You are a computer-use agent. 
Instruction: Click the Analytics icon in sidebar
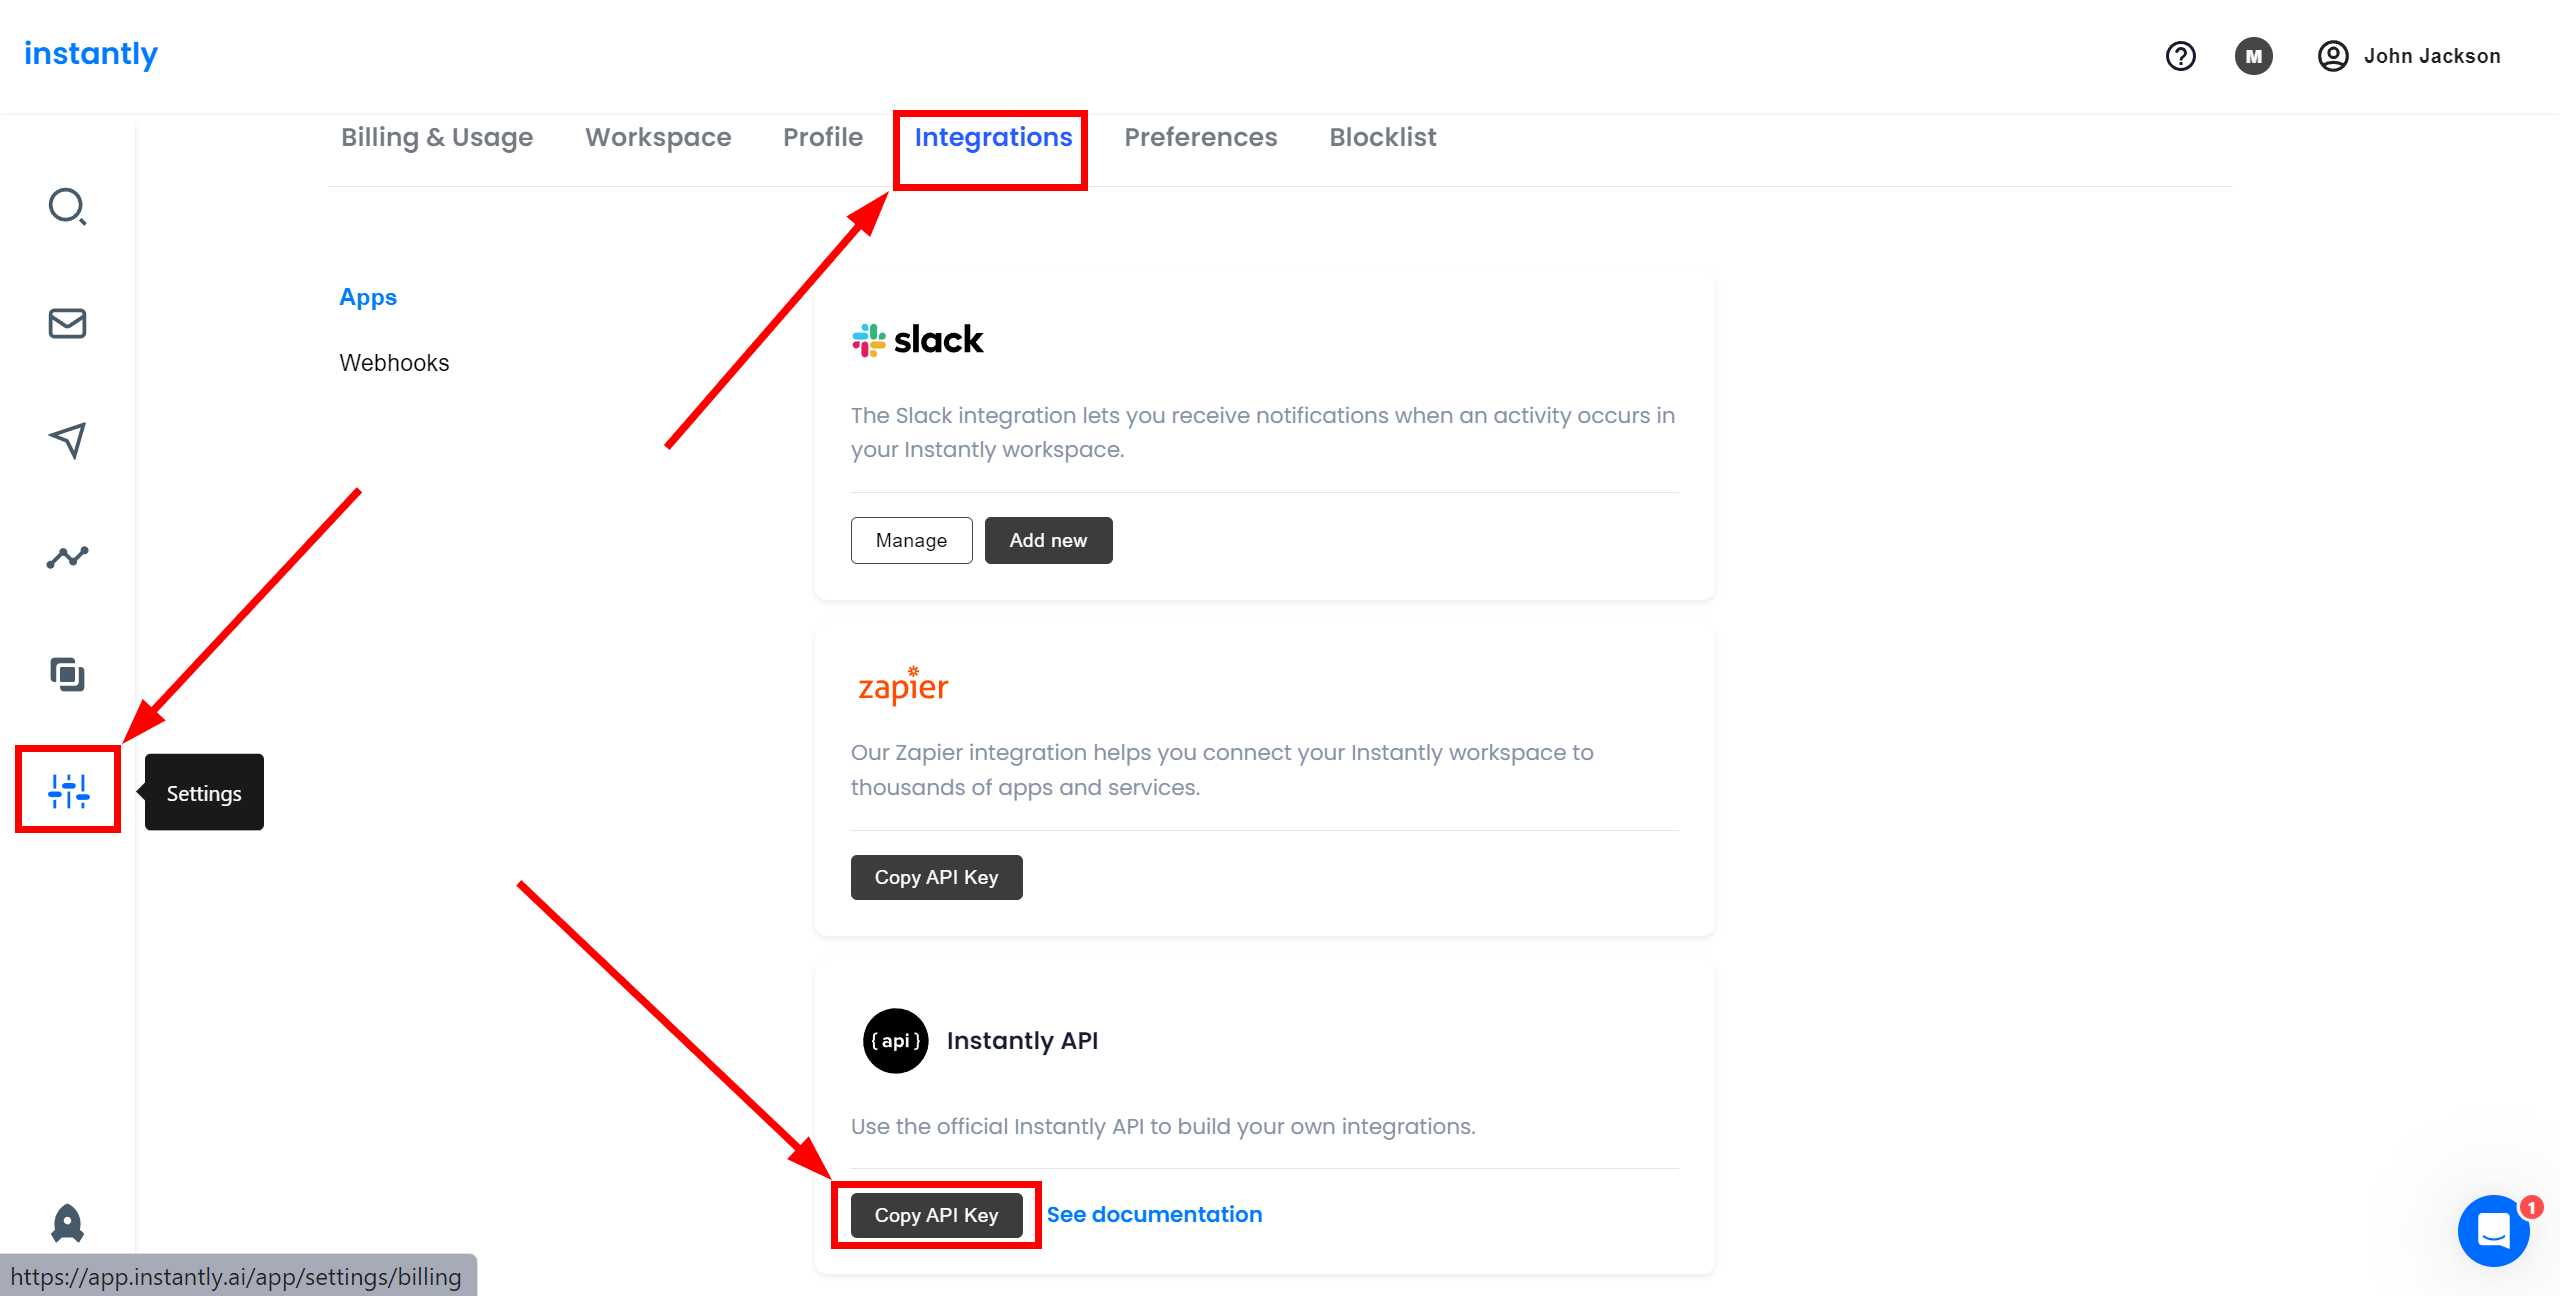coord(66,557)
